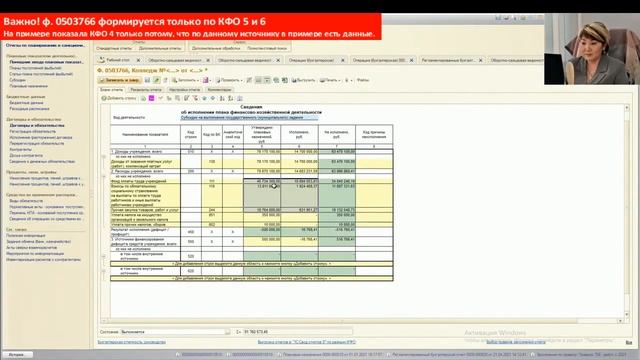
Task: Open the Состояние combo box arrow
Action: click(x=227, y=332)
